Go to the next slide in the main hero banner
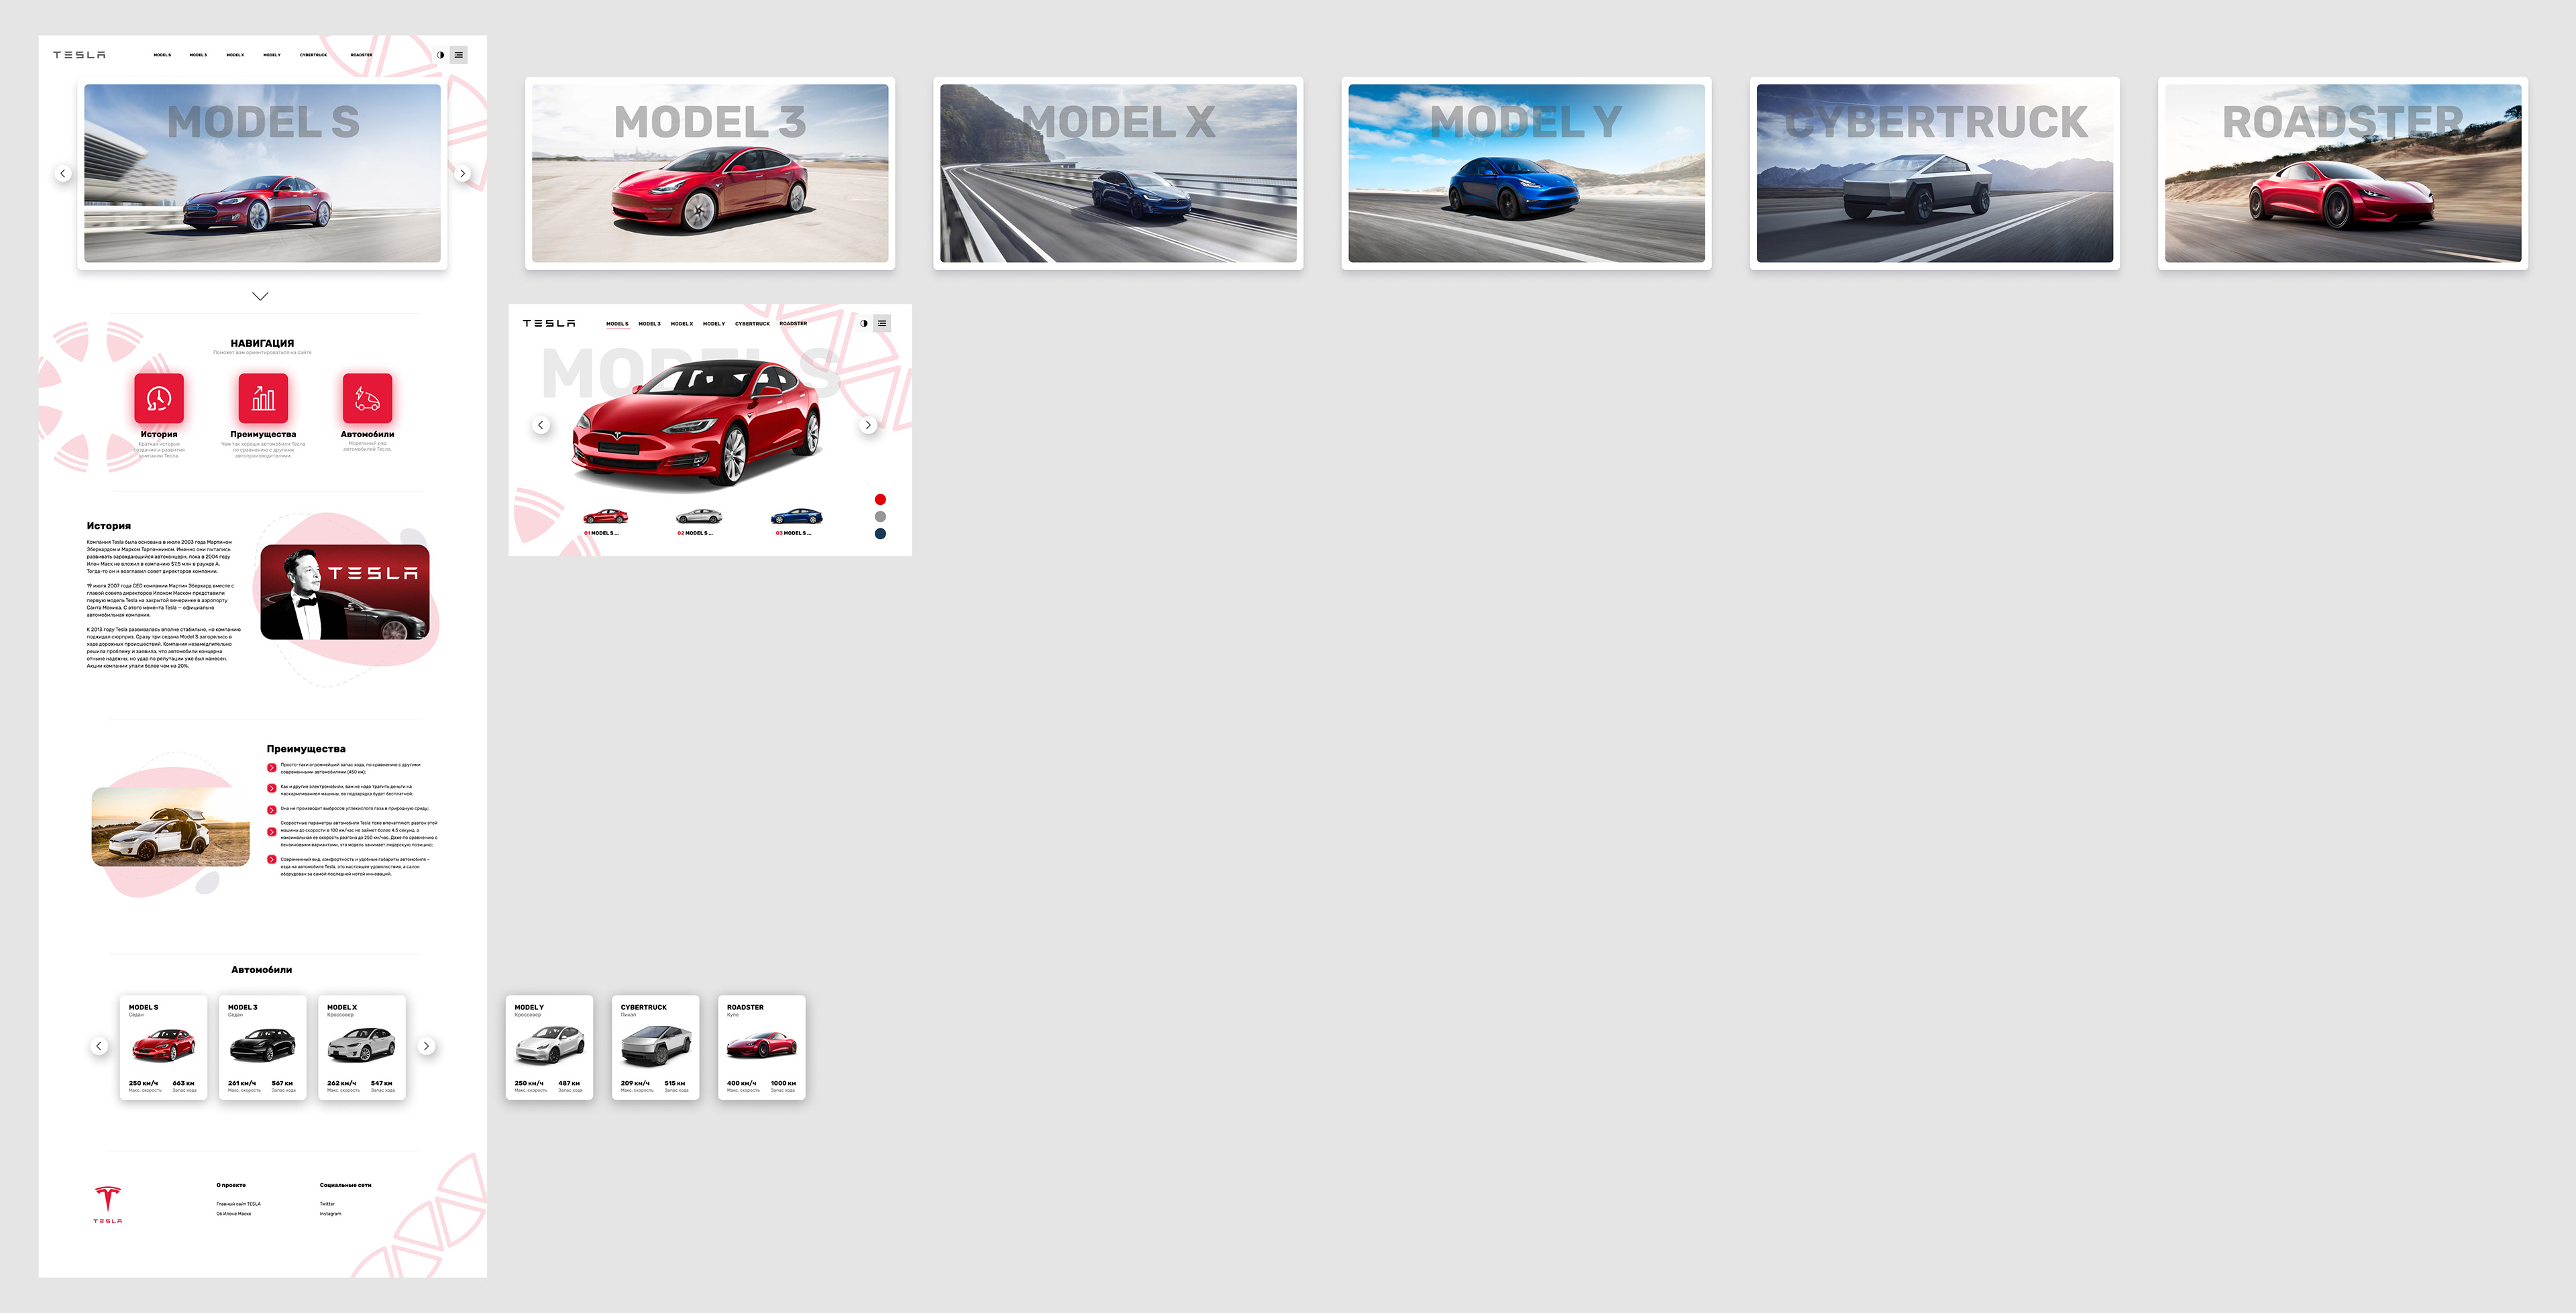2576x1313 pixels. (x=462, y=173)
